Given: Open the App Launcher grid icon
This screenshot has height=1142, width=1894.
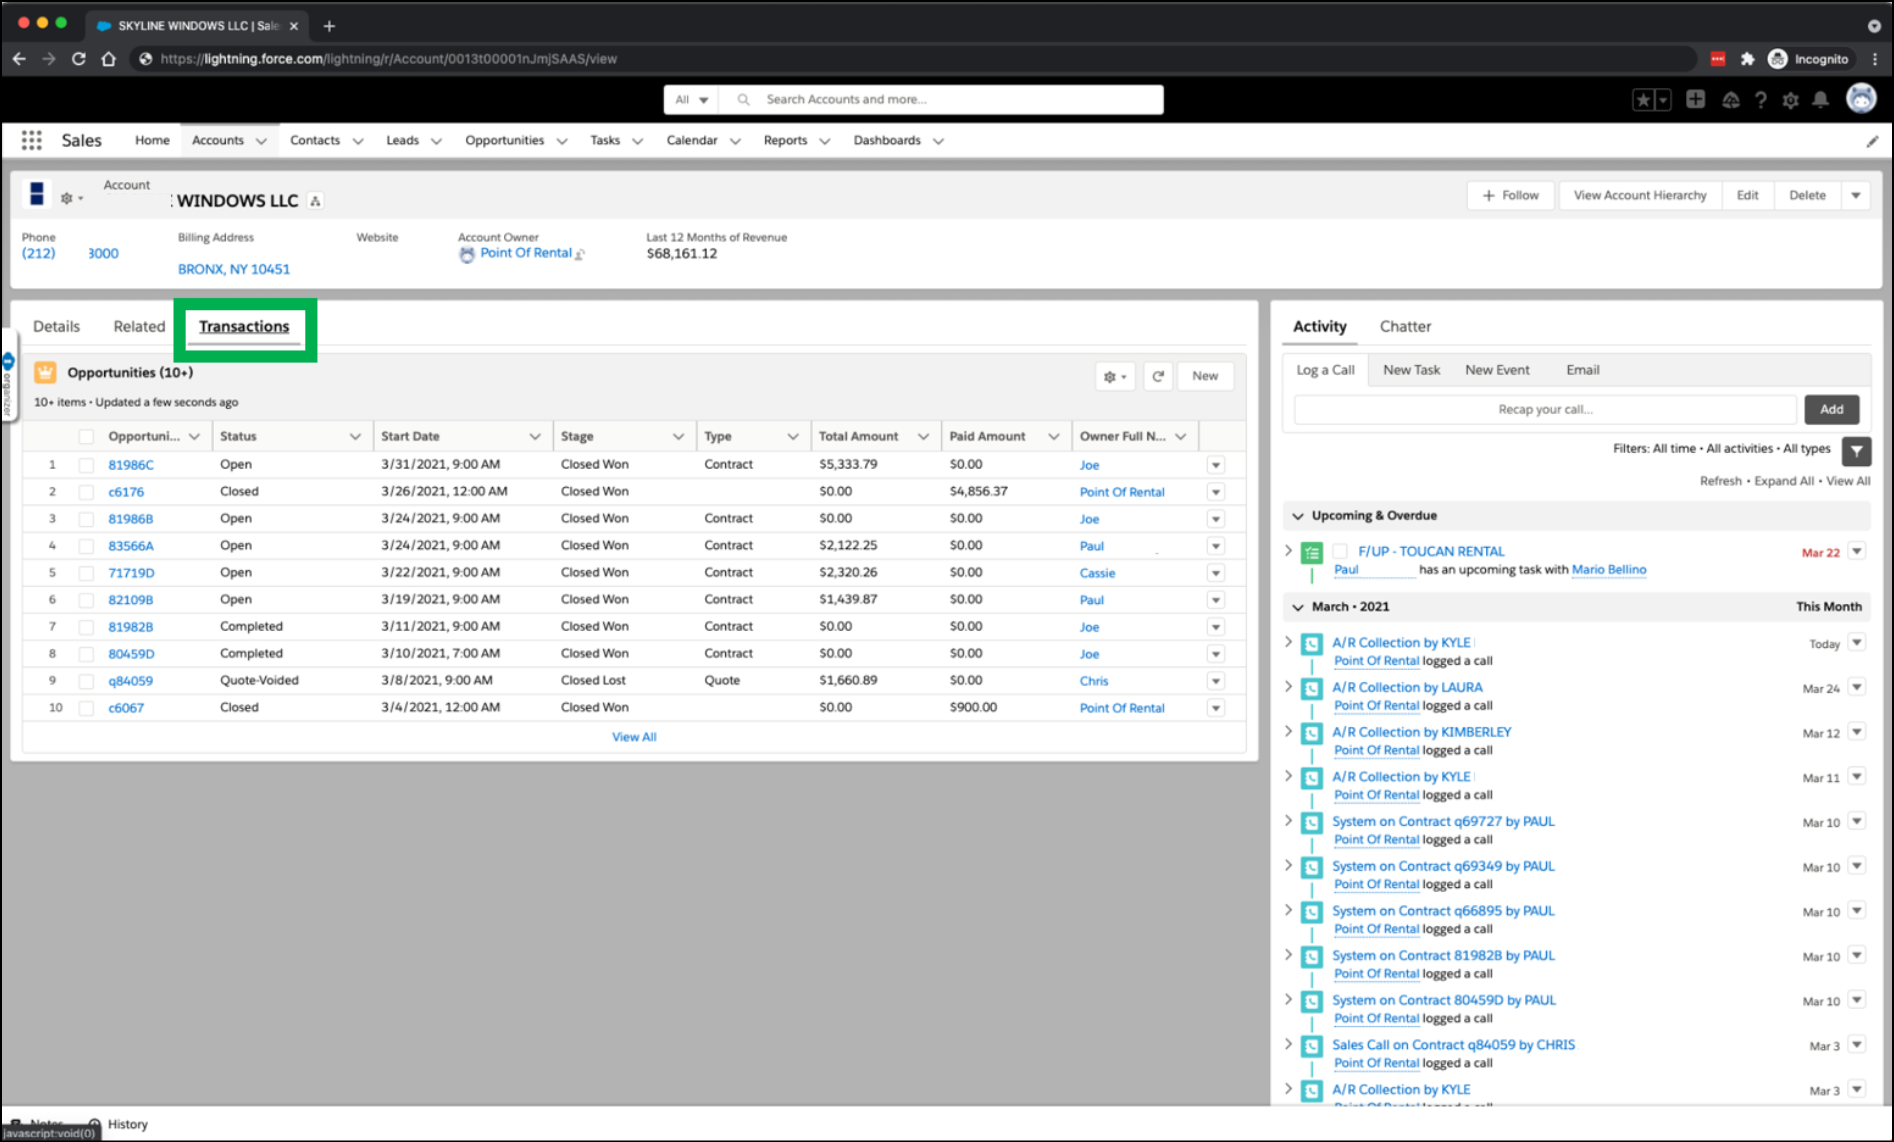Looking at the screenshot, I should [x=31, y=140].
